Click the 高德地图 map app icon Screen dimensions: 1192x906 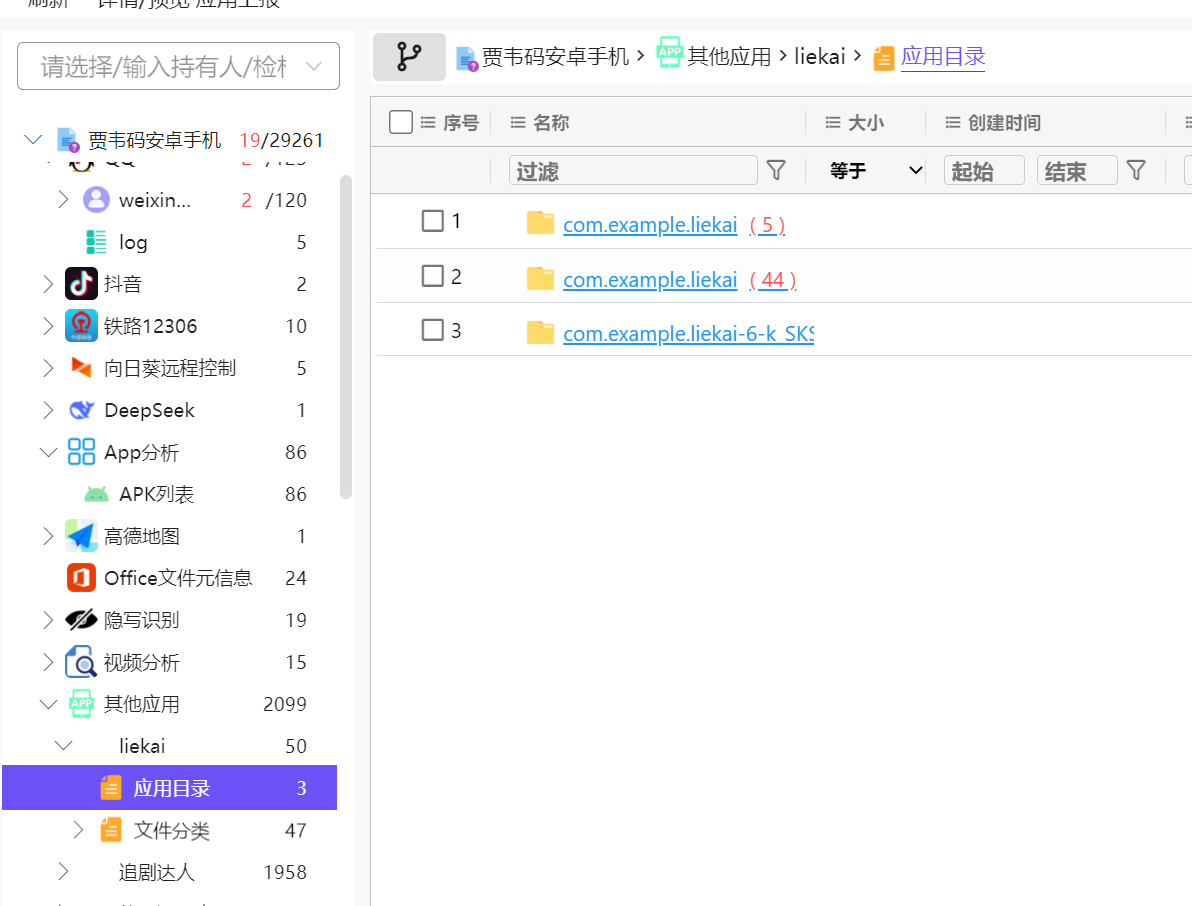(x=81, y=536)
